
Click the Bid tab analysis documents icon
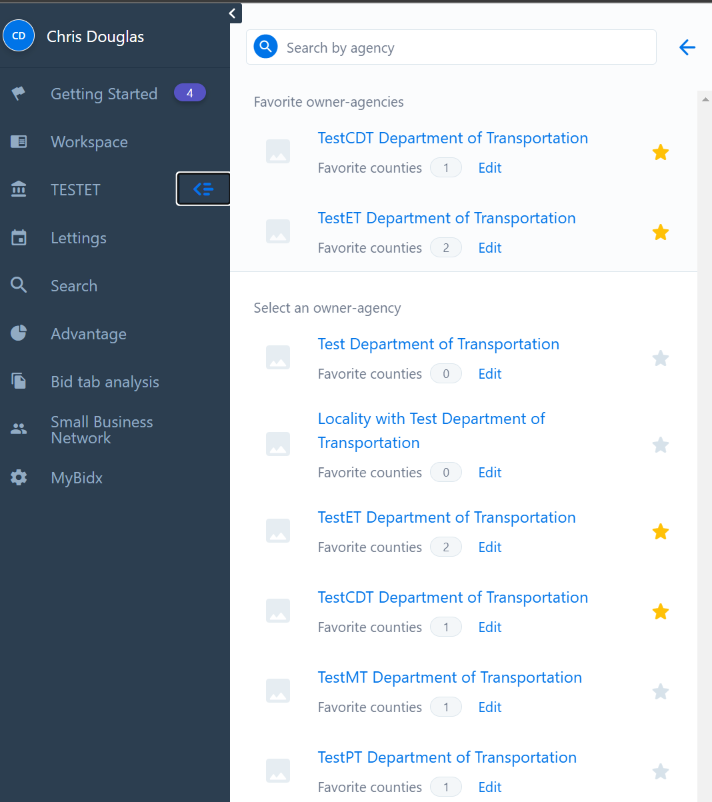point(19,382)
